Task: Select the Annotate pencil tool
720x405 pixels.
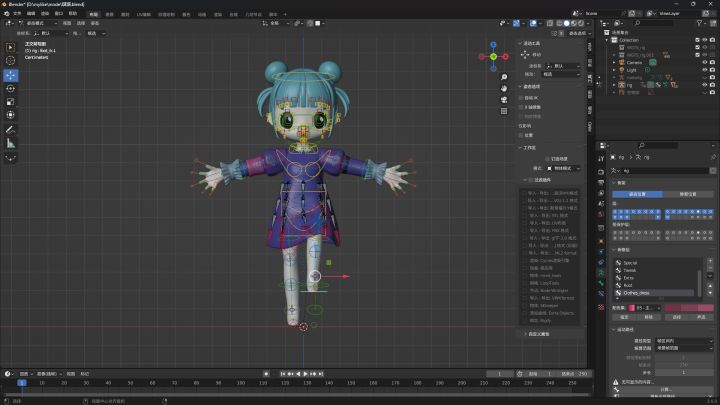Action: 10,130
